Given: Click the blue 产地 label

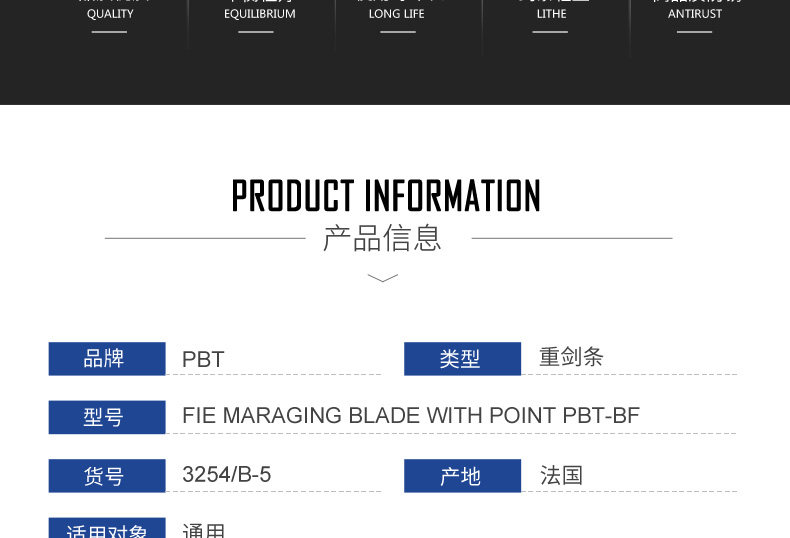Looking at the screenshot, I should tap(462, 476).
